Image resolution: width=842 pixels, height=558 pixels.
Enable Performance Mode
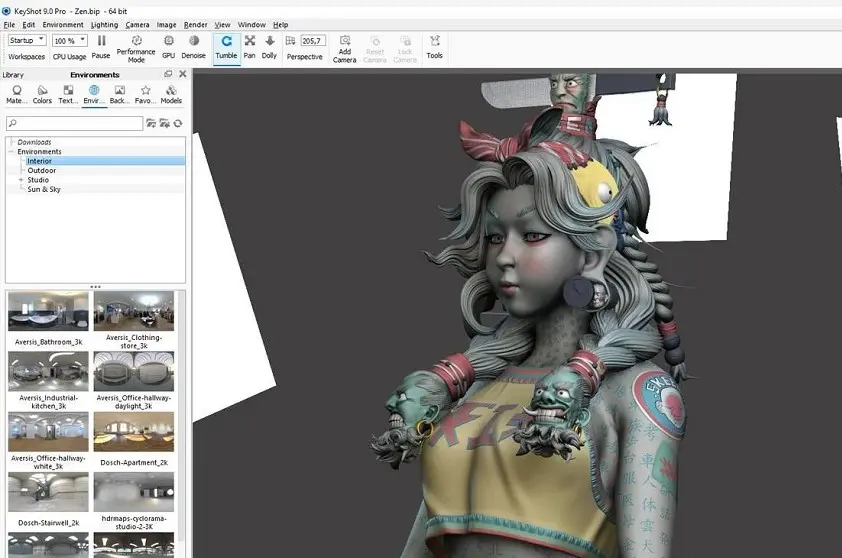click(x=136, y=49)
